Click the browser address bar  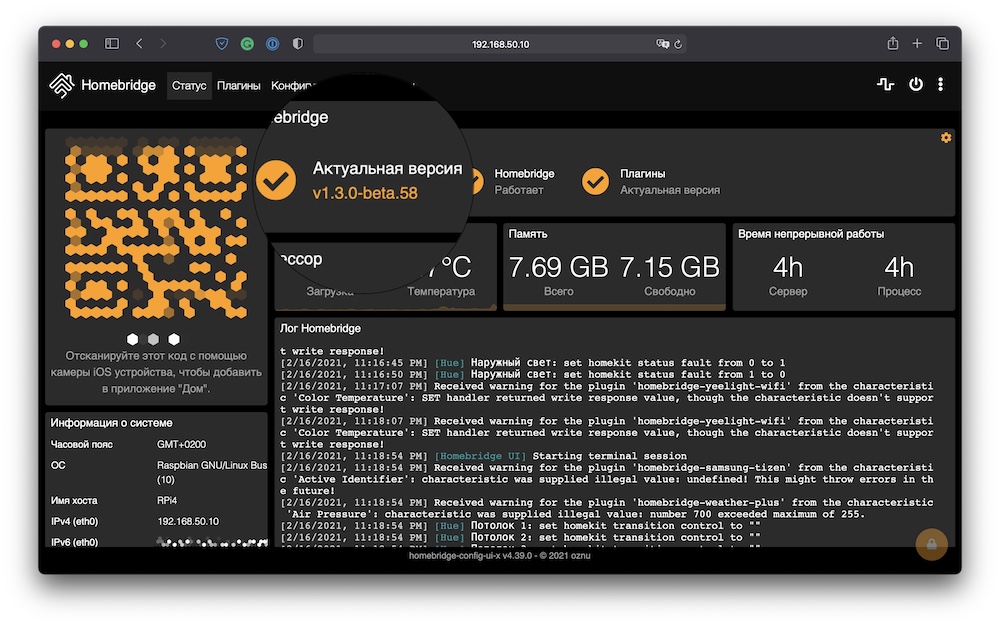click(x=500, y=44)
